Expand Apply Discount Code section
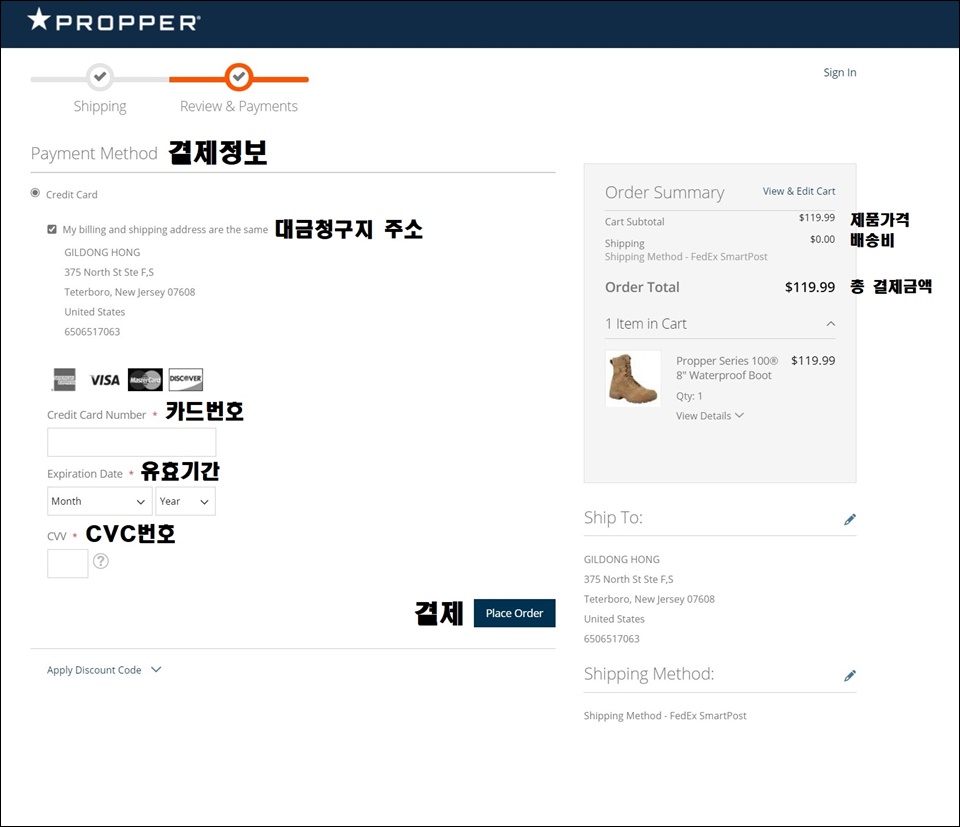The height and width of the screenshot is (827, 960). click(104, 670)
